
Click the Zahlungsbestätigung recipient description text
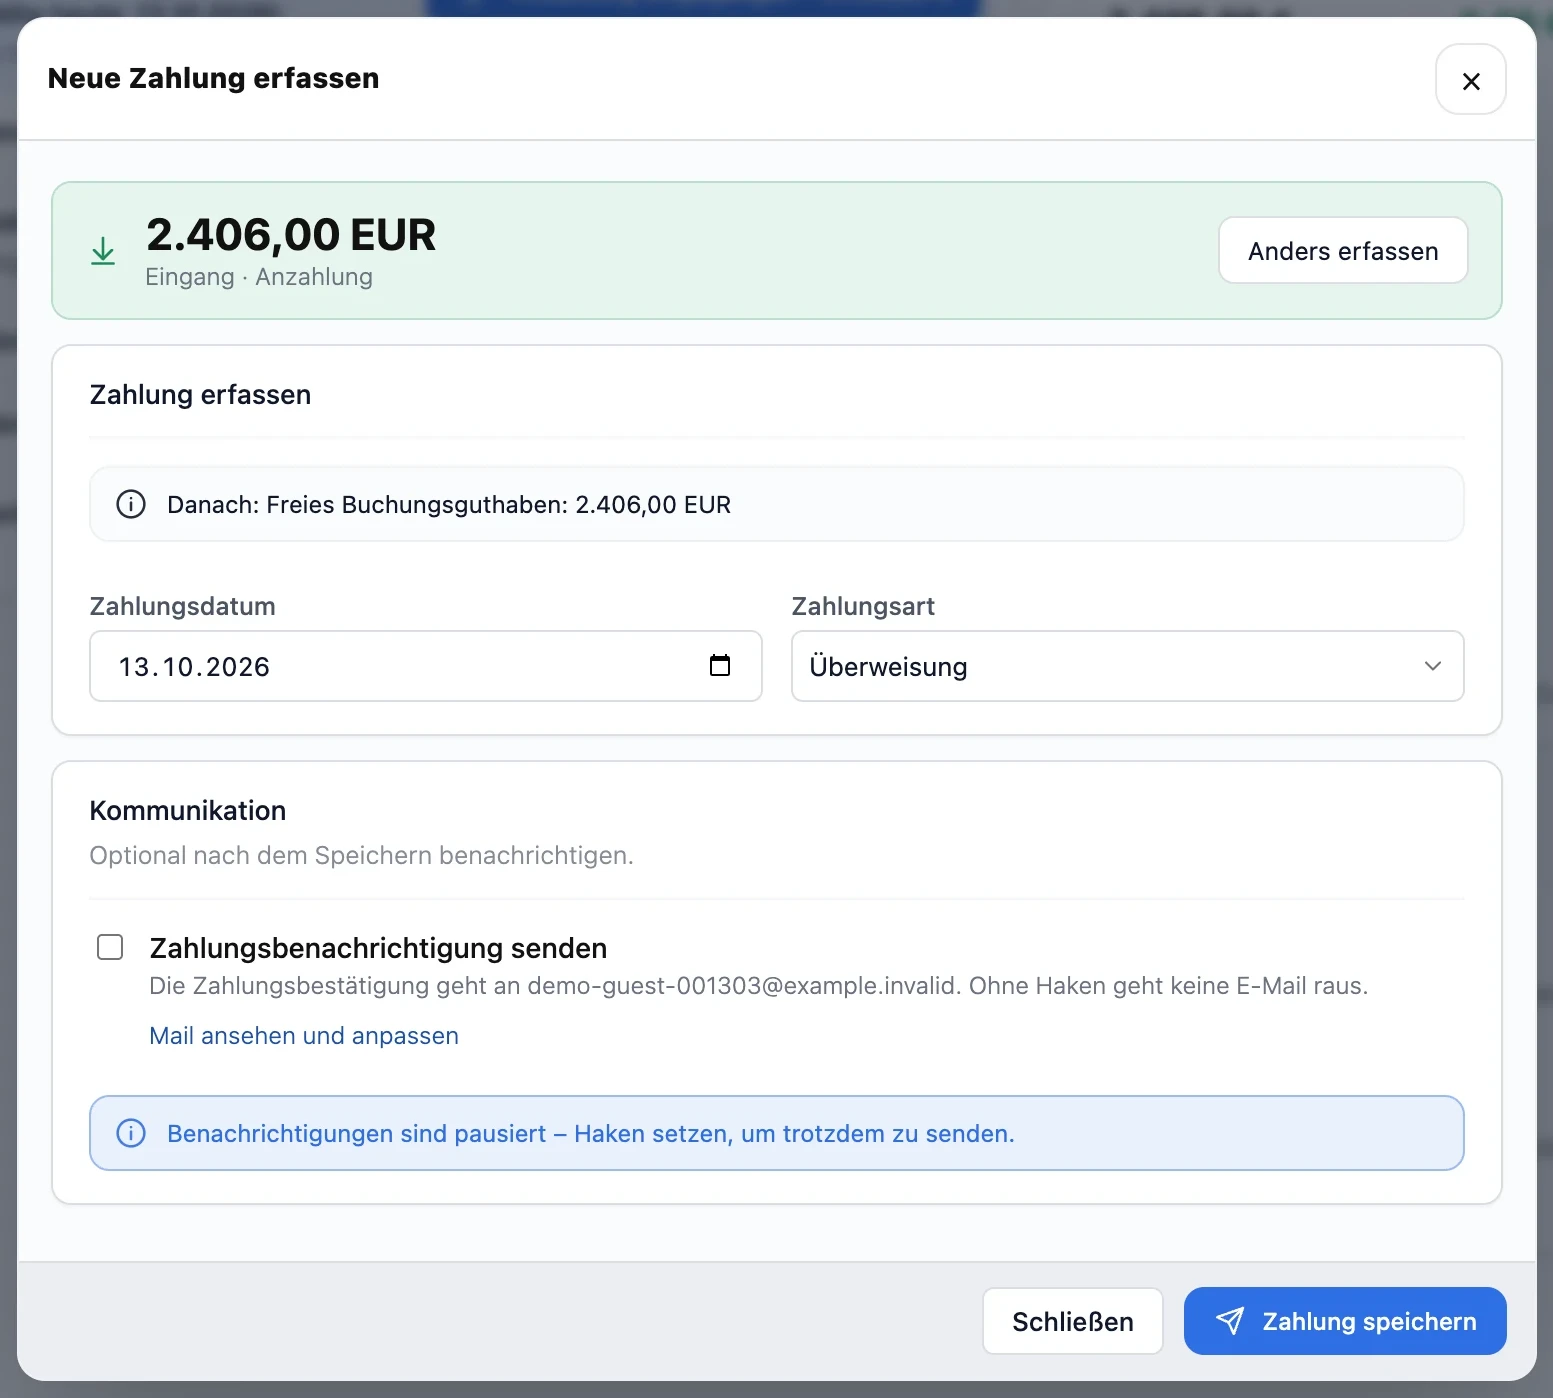point(758,986)
